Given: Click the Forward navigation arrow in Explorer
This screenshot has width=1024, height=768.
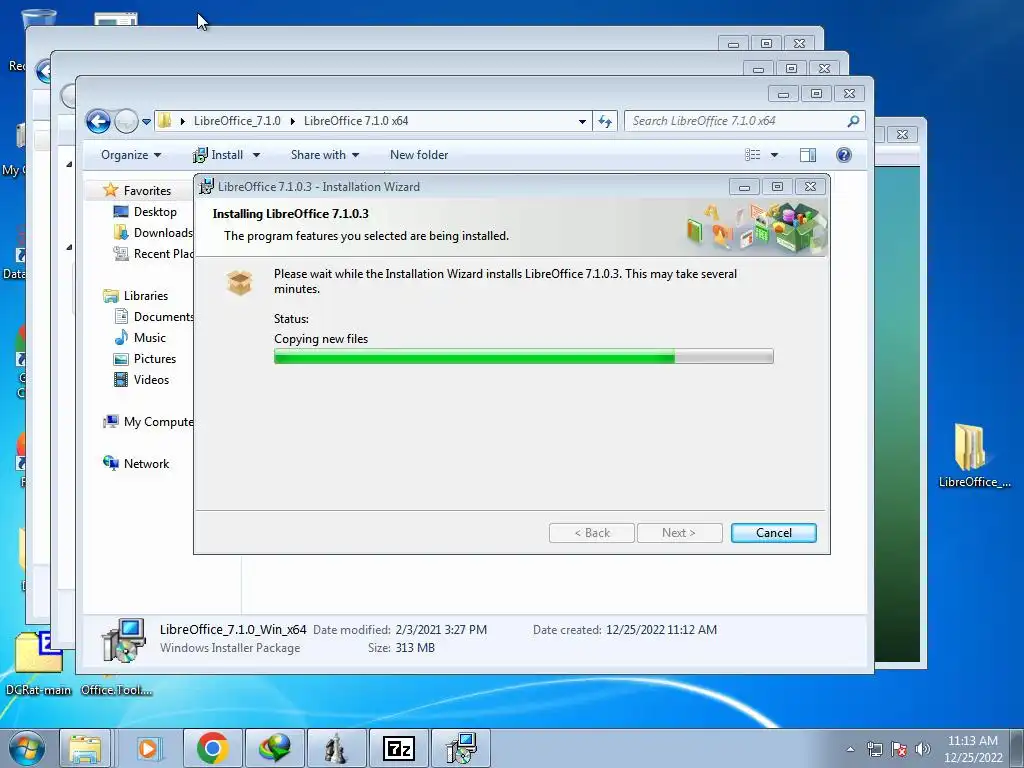Looking at the screenshot, I should pyautogui.click(x=126, y=121).
